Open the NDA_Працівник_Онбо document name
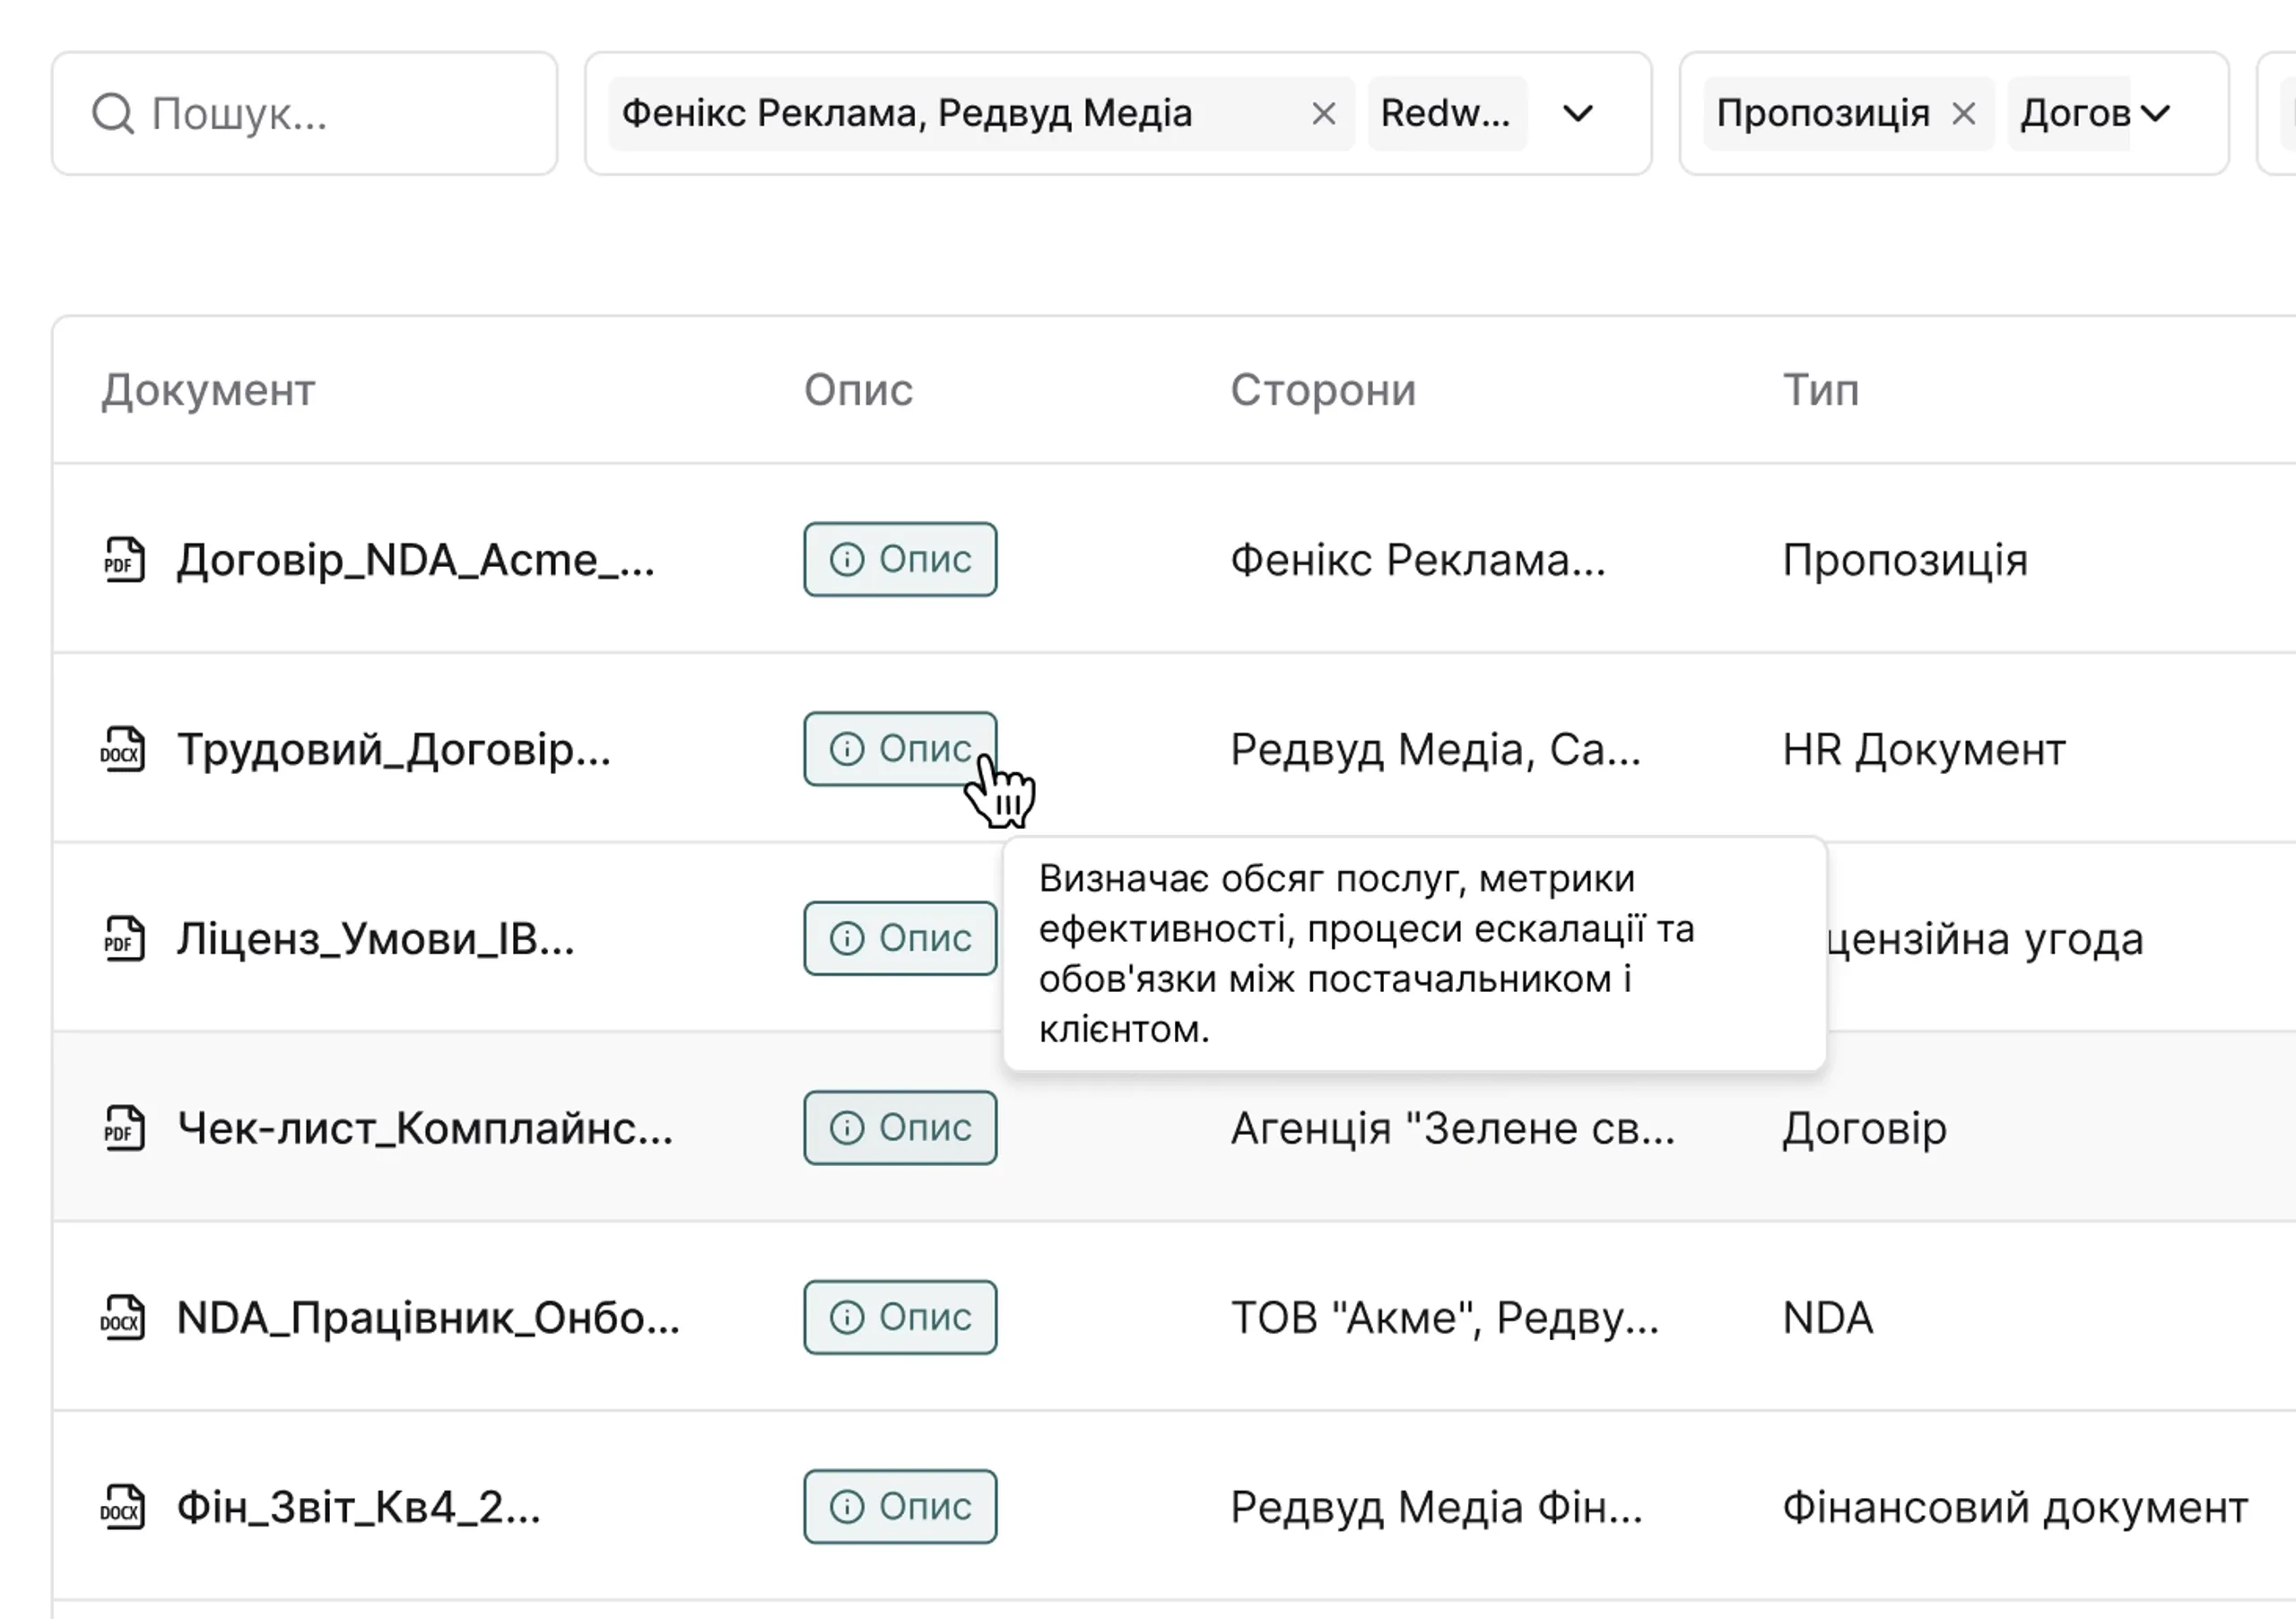Image resolution: width=2296 pixels, height=1619 pixels. click(x=427, y=1318)
